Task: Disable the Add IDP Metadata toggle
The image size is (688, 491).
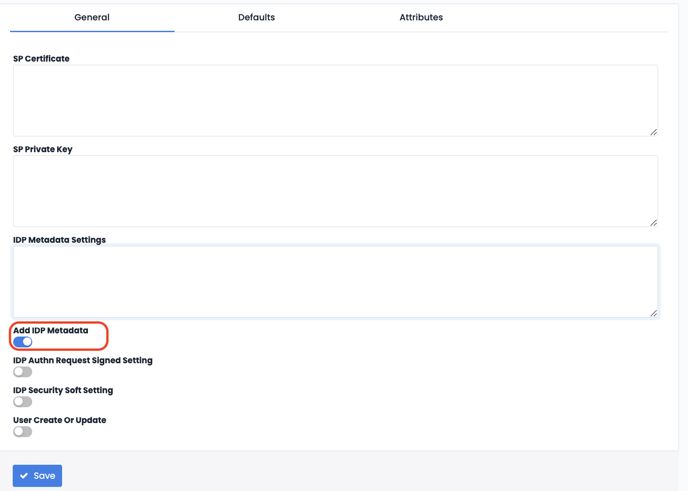Action: click(x=23, y=342)
